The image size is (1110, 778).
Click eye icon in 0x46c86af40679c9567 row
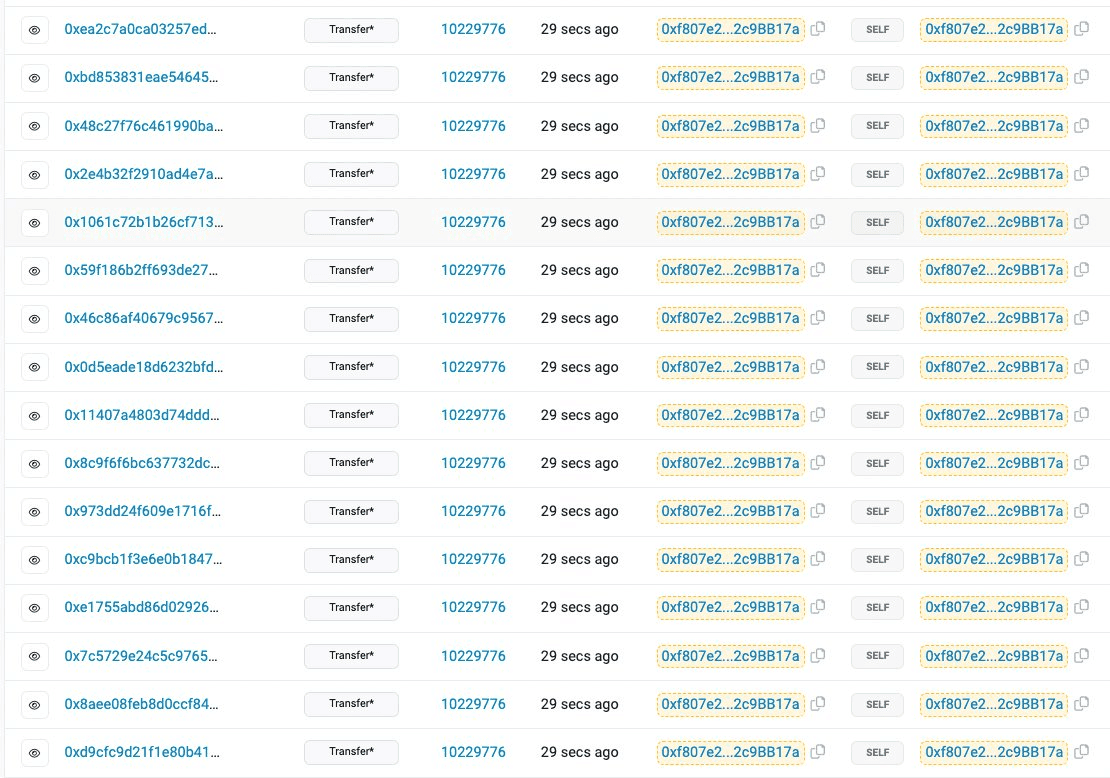34,319
